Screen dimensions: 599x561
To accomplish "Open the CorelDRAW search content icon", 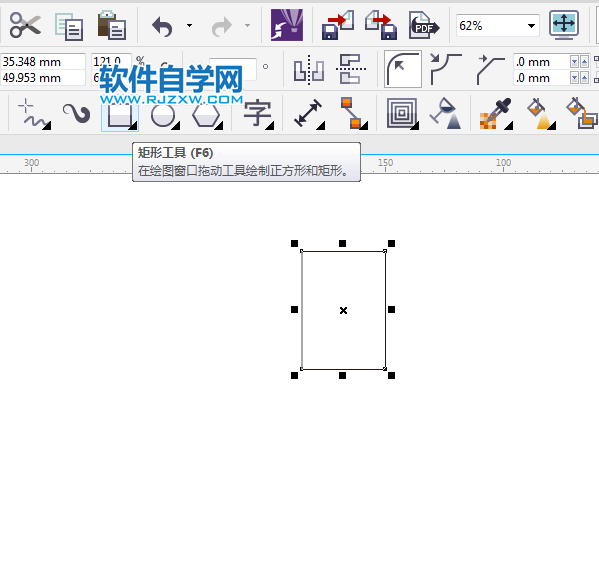I will click(x=287, y=25).
